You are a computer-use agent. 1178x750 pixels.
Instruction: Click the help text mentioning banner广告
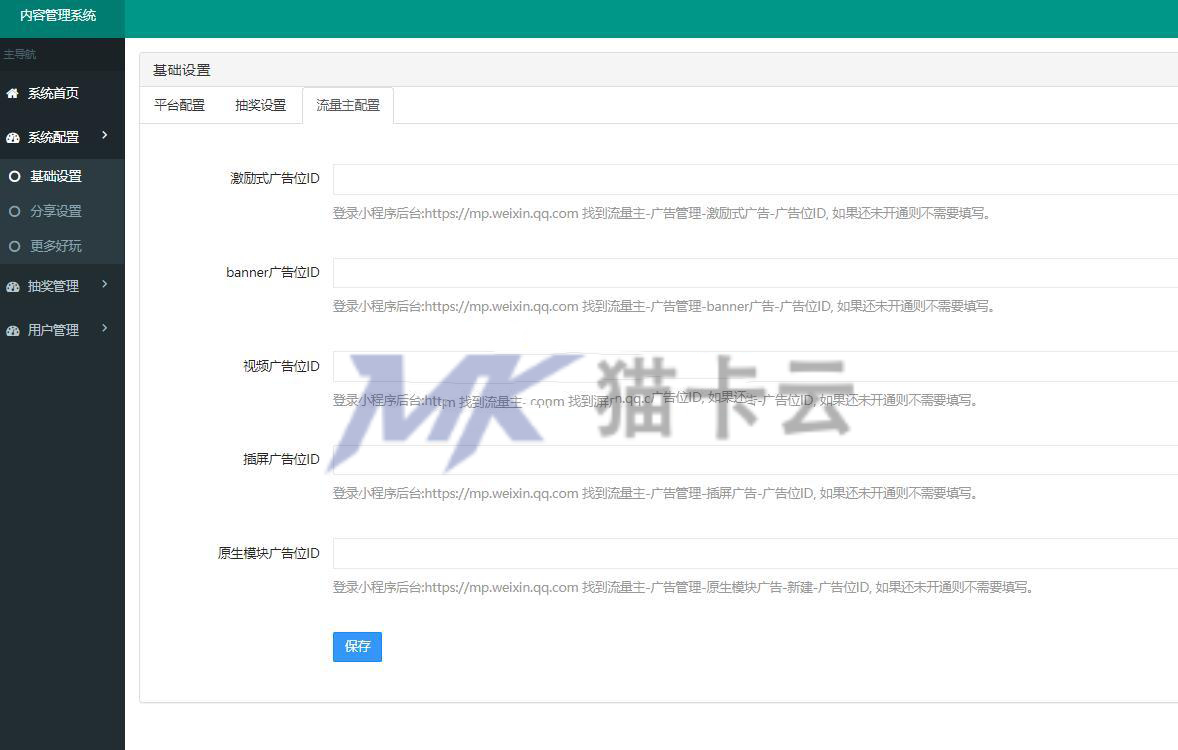pos(666,307)
